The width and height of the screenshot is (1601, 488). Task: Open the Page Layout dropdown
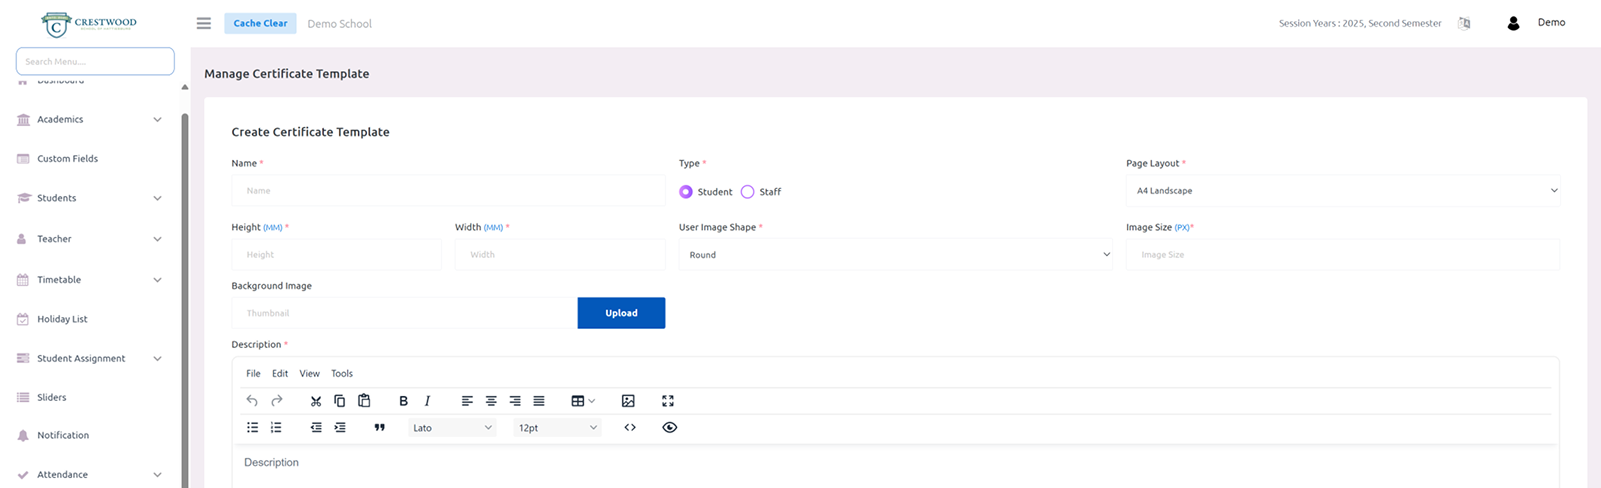click(x=1342, y=191)
